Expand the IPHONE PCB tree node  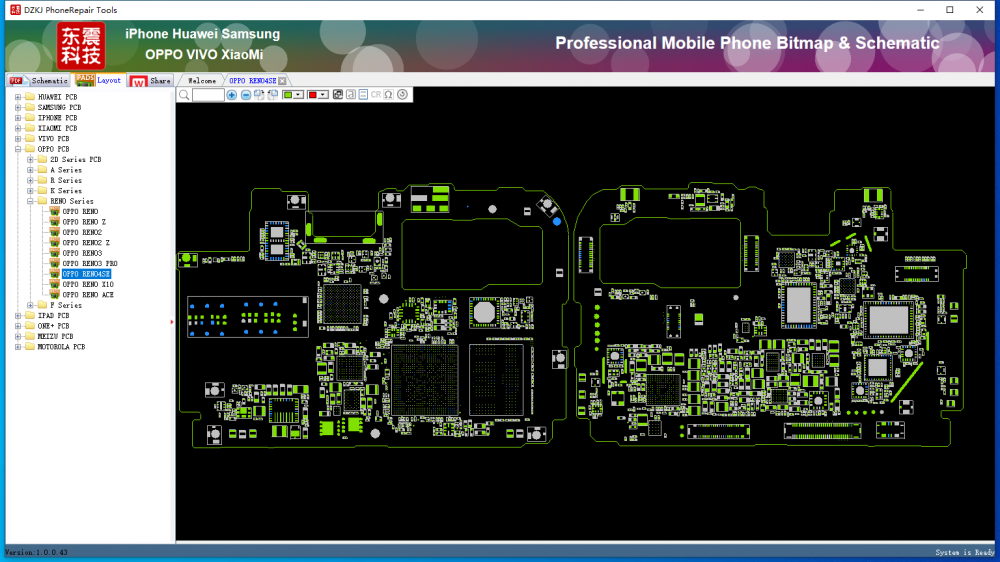[x=18, y=118]
